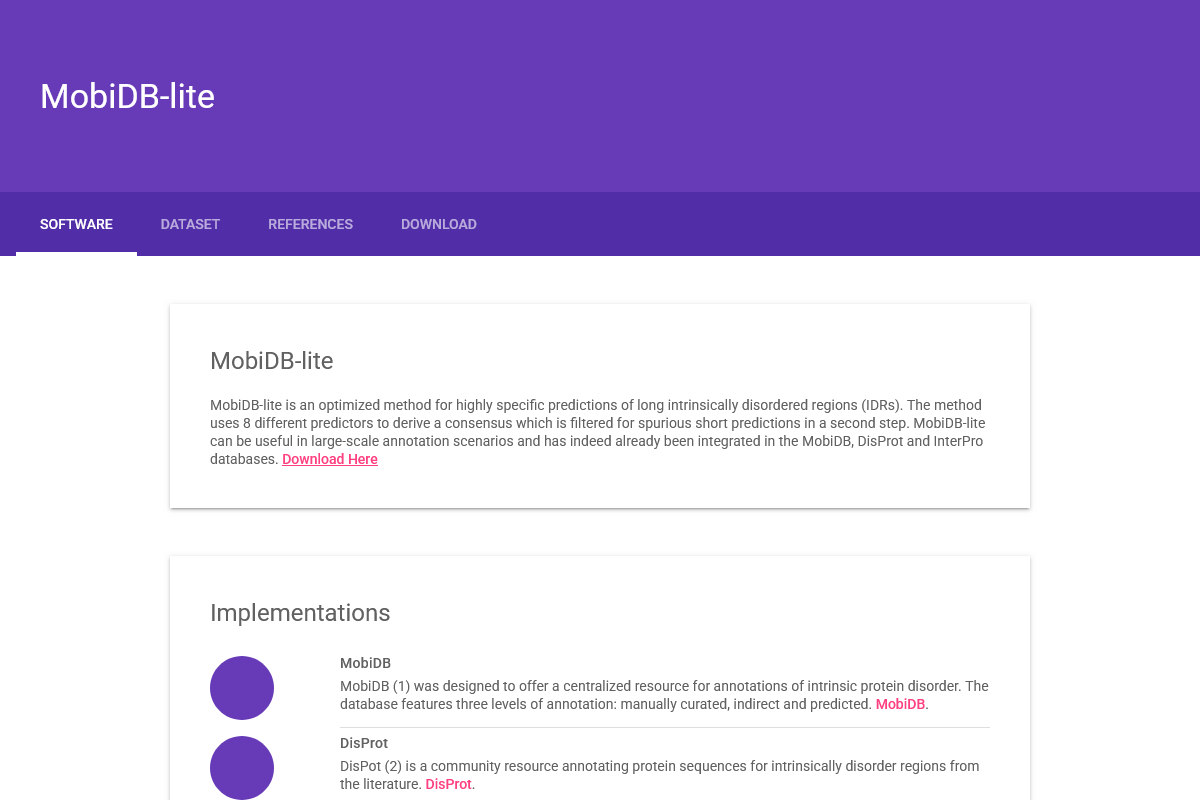This screenshot has width=1200, height=800.
Task: Click the Download Here link
Action: click(x=329, y=459)
